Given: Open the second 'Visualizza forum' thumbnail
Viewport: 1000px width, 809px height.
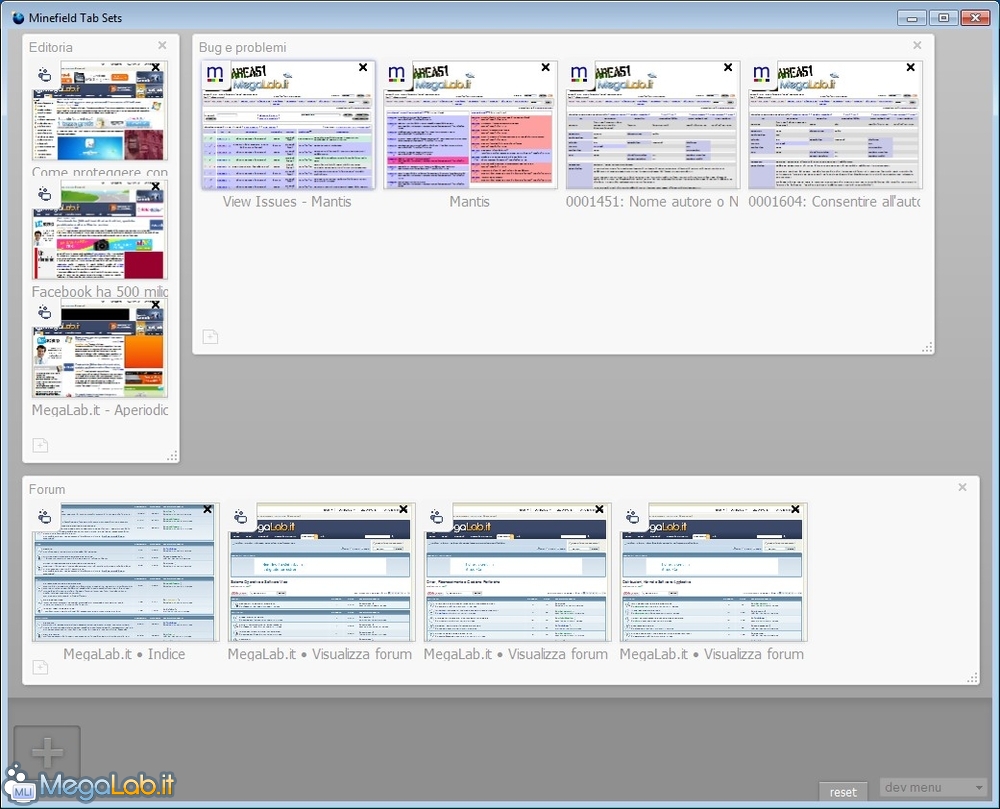Looking at the screenshot, I should pyautogui.click(x=517, y=572).
